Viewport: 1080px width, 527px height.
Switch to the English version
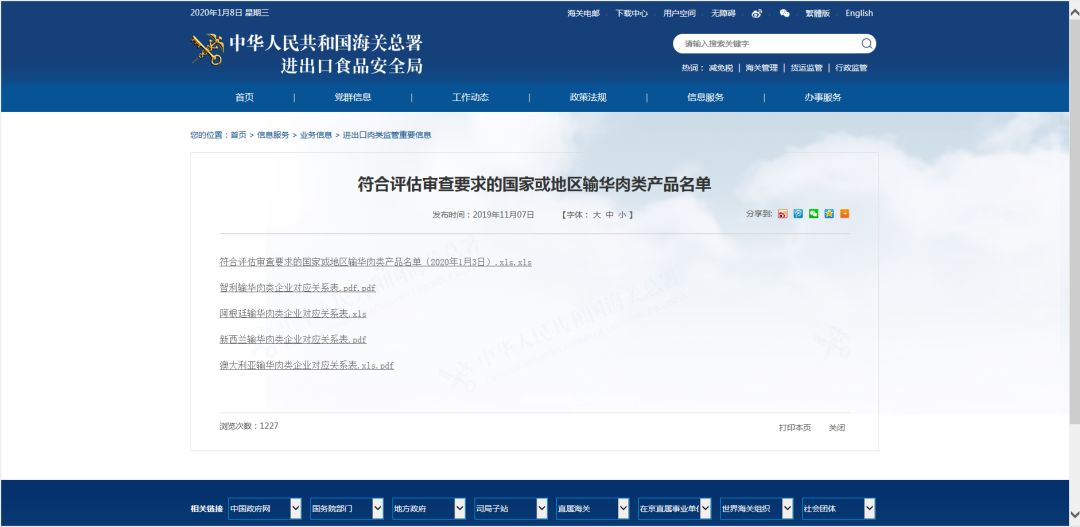pos(859,13)
